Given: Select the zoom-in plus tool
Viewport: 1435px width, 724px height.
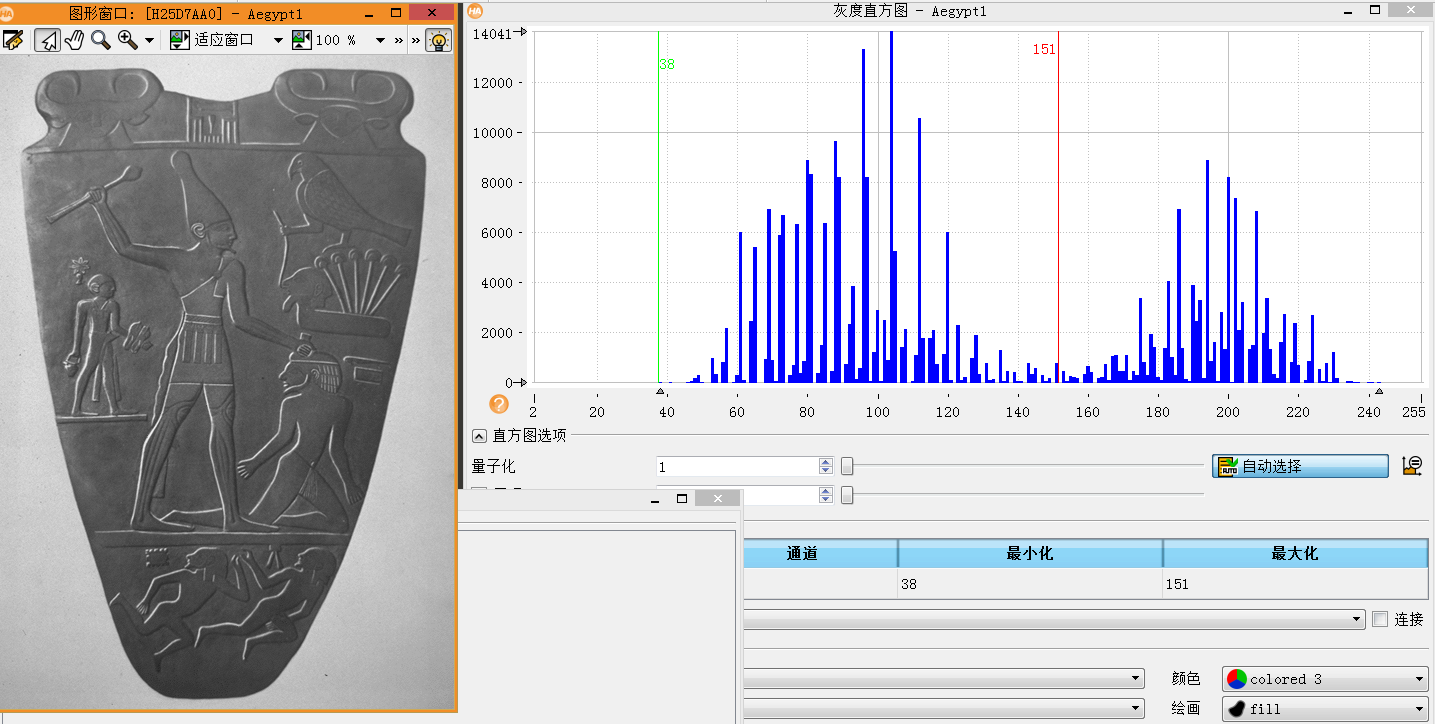Looking at the screenshot, I should click(128, 40).
